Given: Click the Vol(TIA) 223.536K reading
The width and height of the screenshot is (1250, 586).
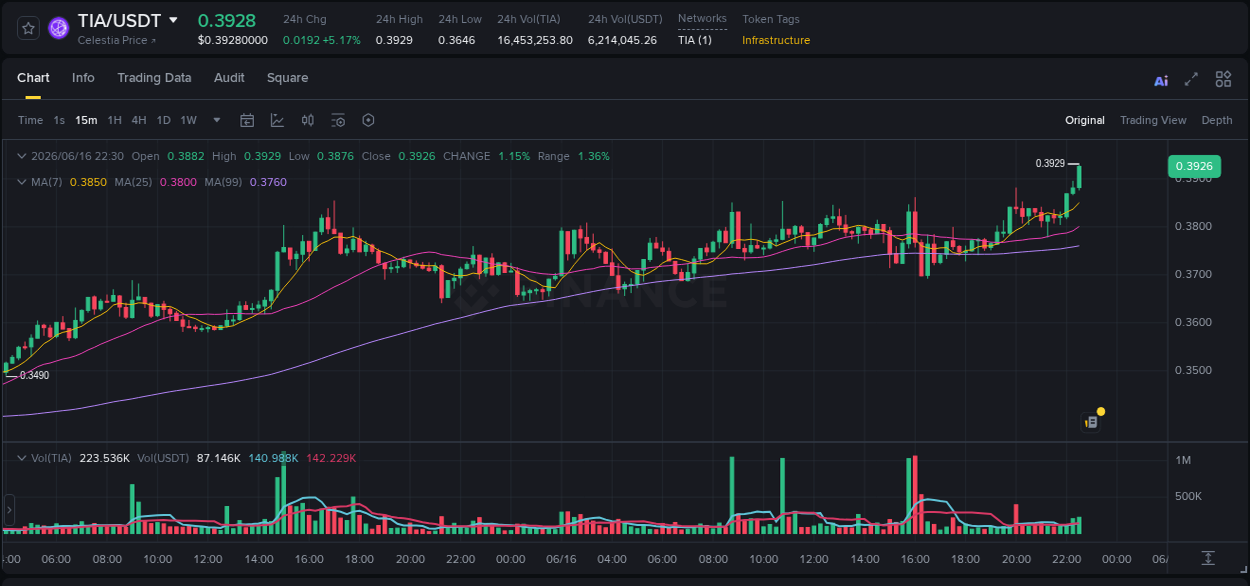Looking at the screenshot, I should click(105, 458).
